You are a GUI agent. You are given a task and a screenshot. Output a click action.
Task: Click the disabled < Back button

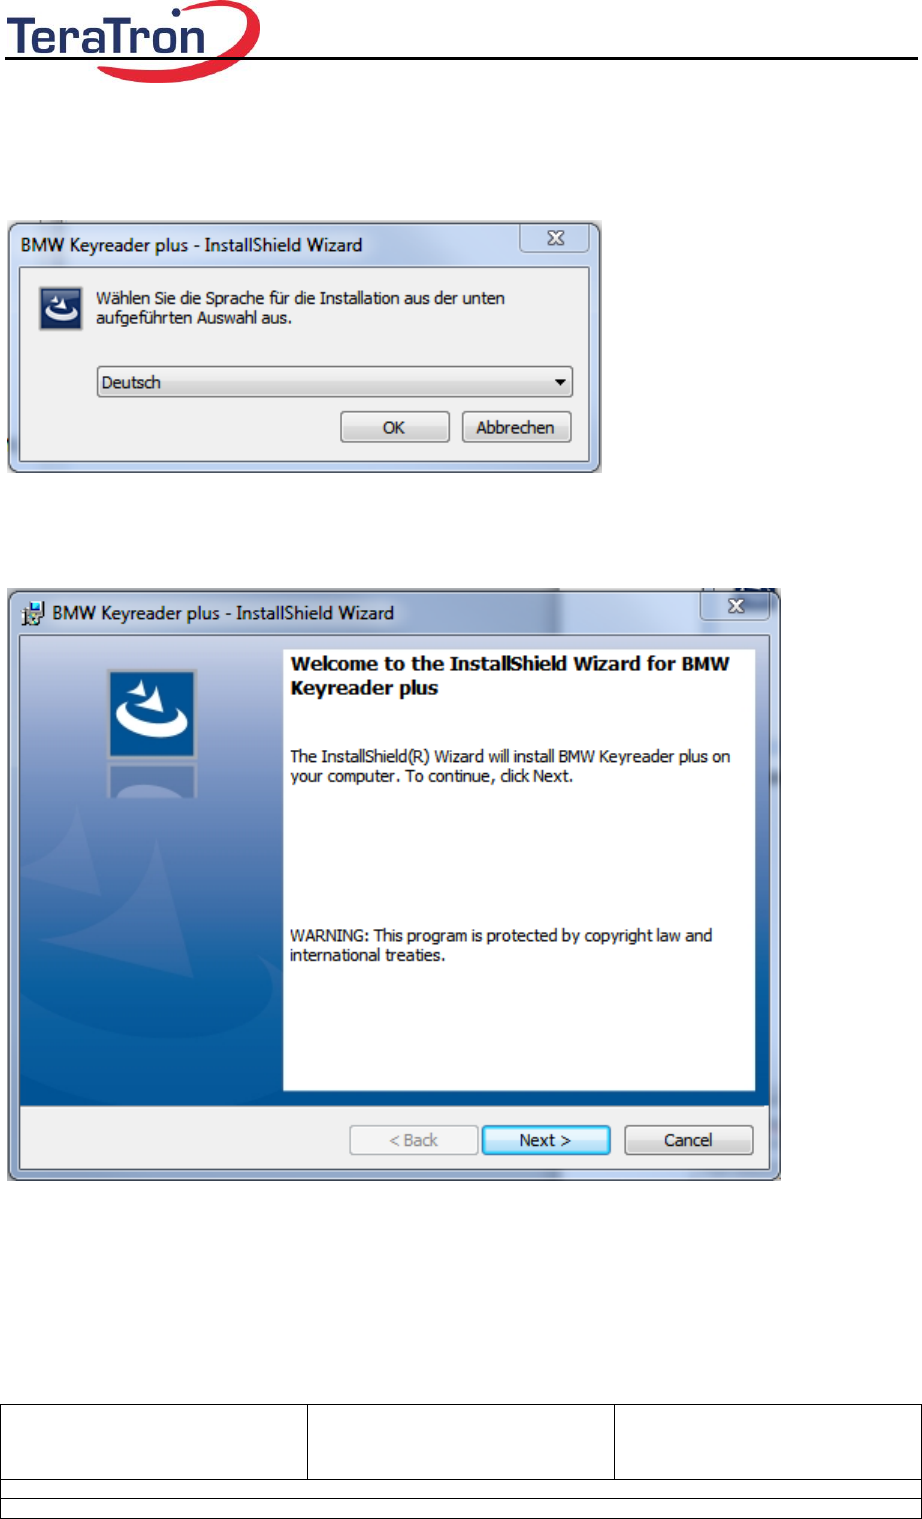414,1140
